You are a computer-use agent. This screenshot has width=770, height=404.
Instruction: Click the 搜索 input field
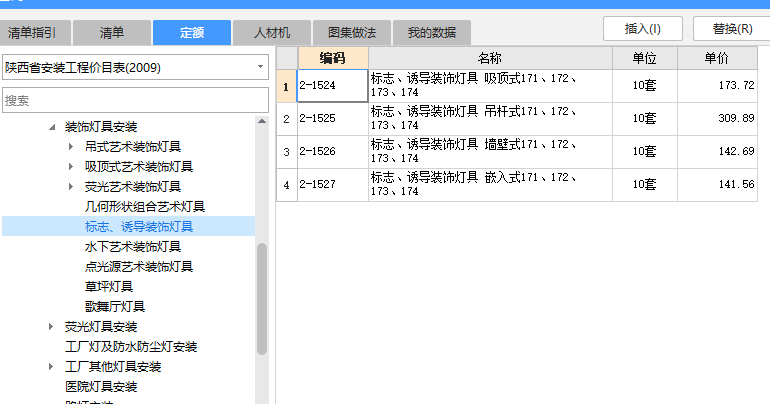[136, 100]
